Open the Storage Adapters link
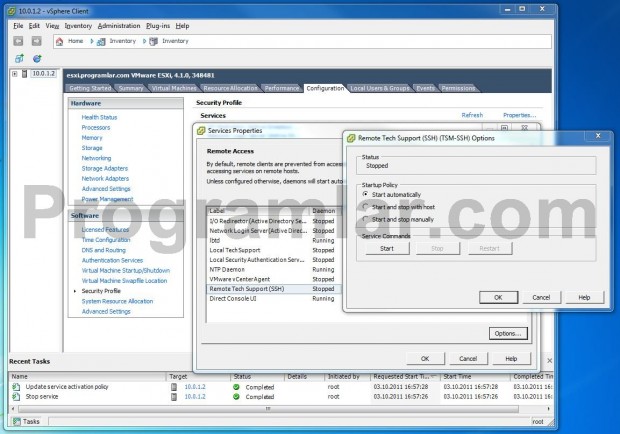 pos(105,168)
